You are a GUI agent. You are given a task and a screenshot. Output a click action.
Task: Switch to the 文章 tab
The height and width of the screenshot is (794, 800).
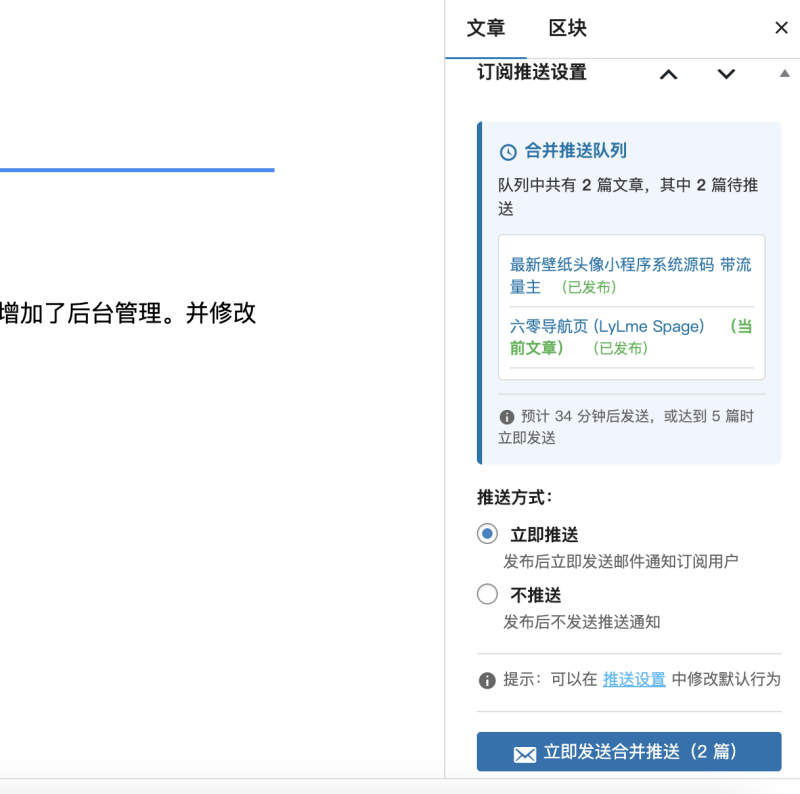[487, 29]
